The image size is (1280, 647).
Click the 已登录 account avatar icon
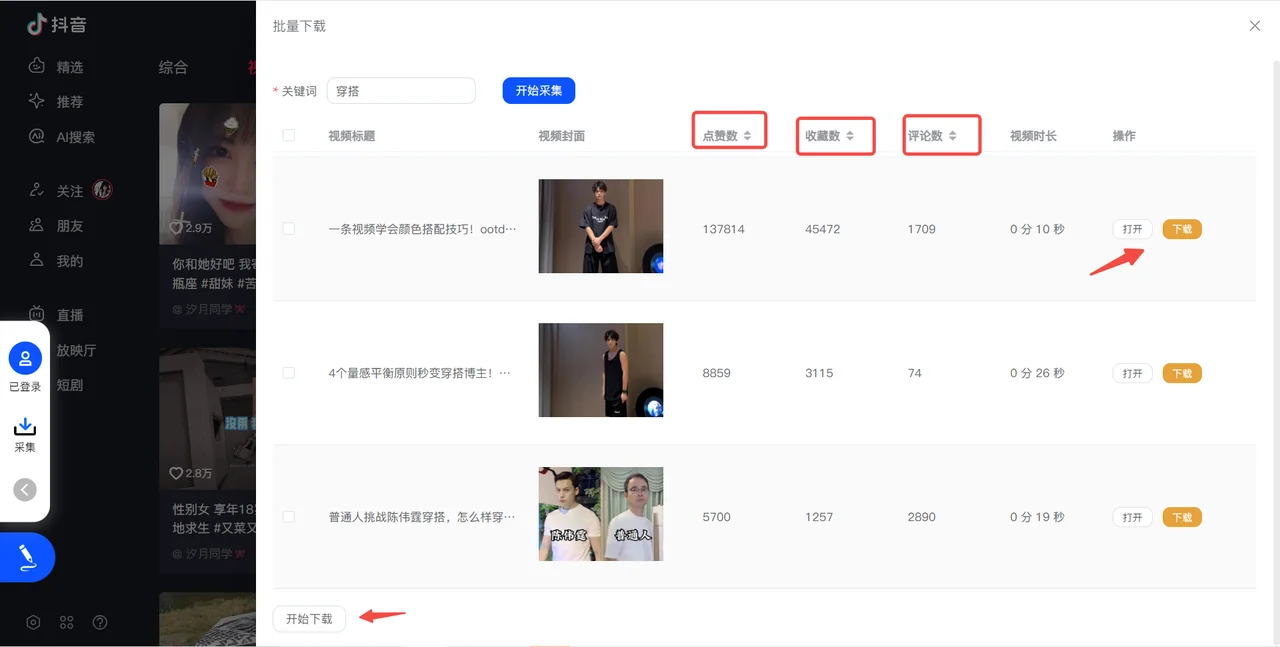(x=25, y=357)
